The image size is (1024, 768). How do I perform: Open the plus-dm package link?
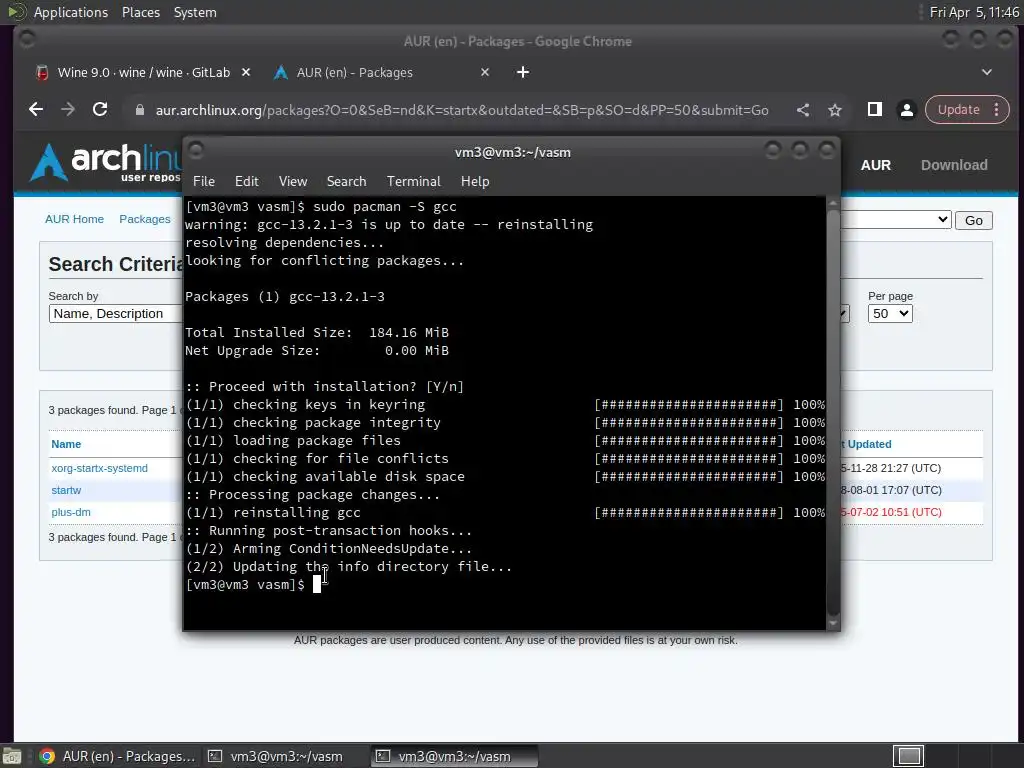(71, 513)
